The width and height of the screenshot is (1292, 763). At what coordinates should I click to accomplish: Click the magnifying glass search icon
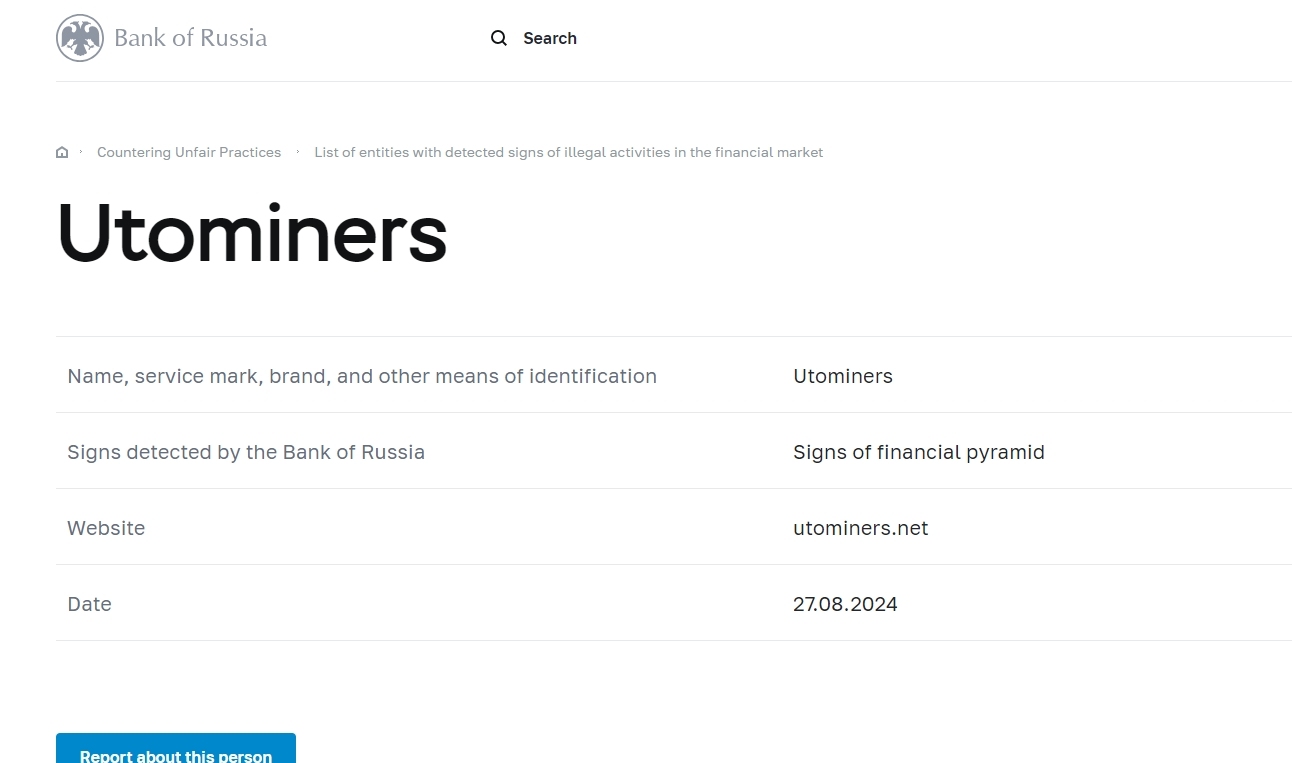499,38
